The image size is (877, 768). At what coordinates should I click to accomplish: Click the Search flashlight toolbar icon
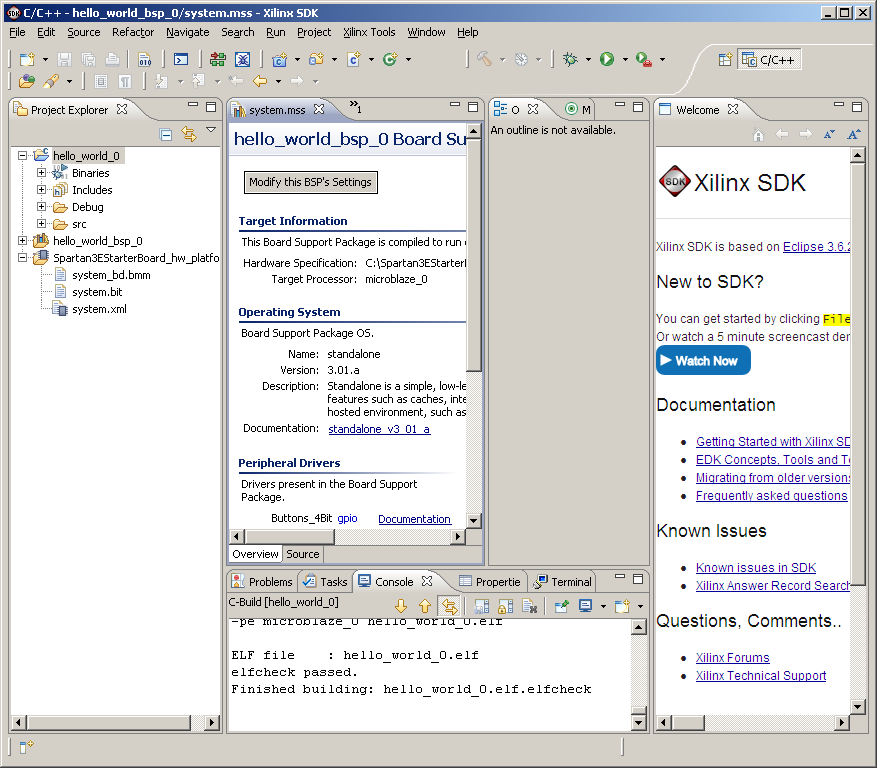coord(51,82)
